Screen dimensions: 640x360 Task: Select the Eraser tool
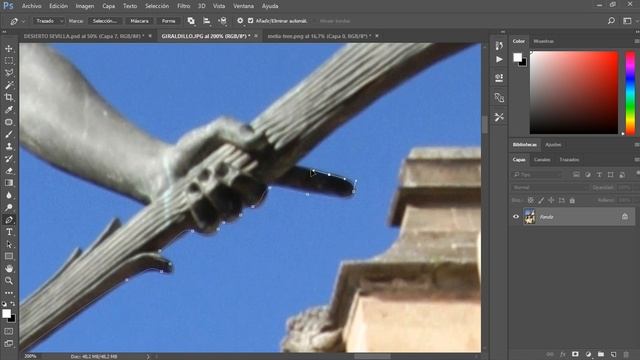pos(9,171)
